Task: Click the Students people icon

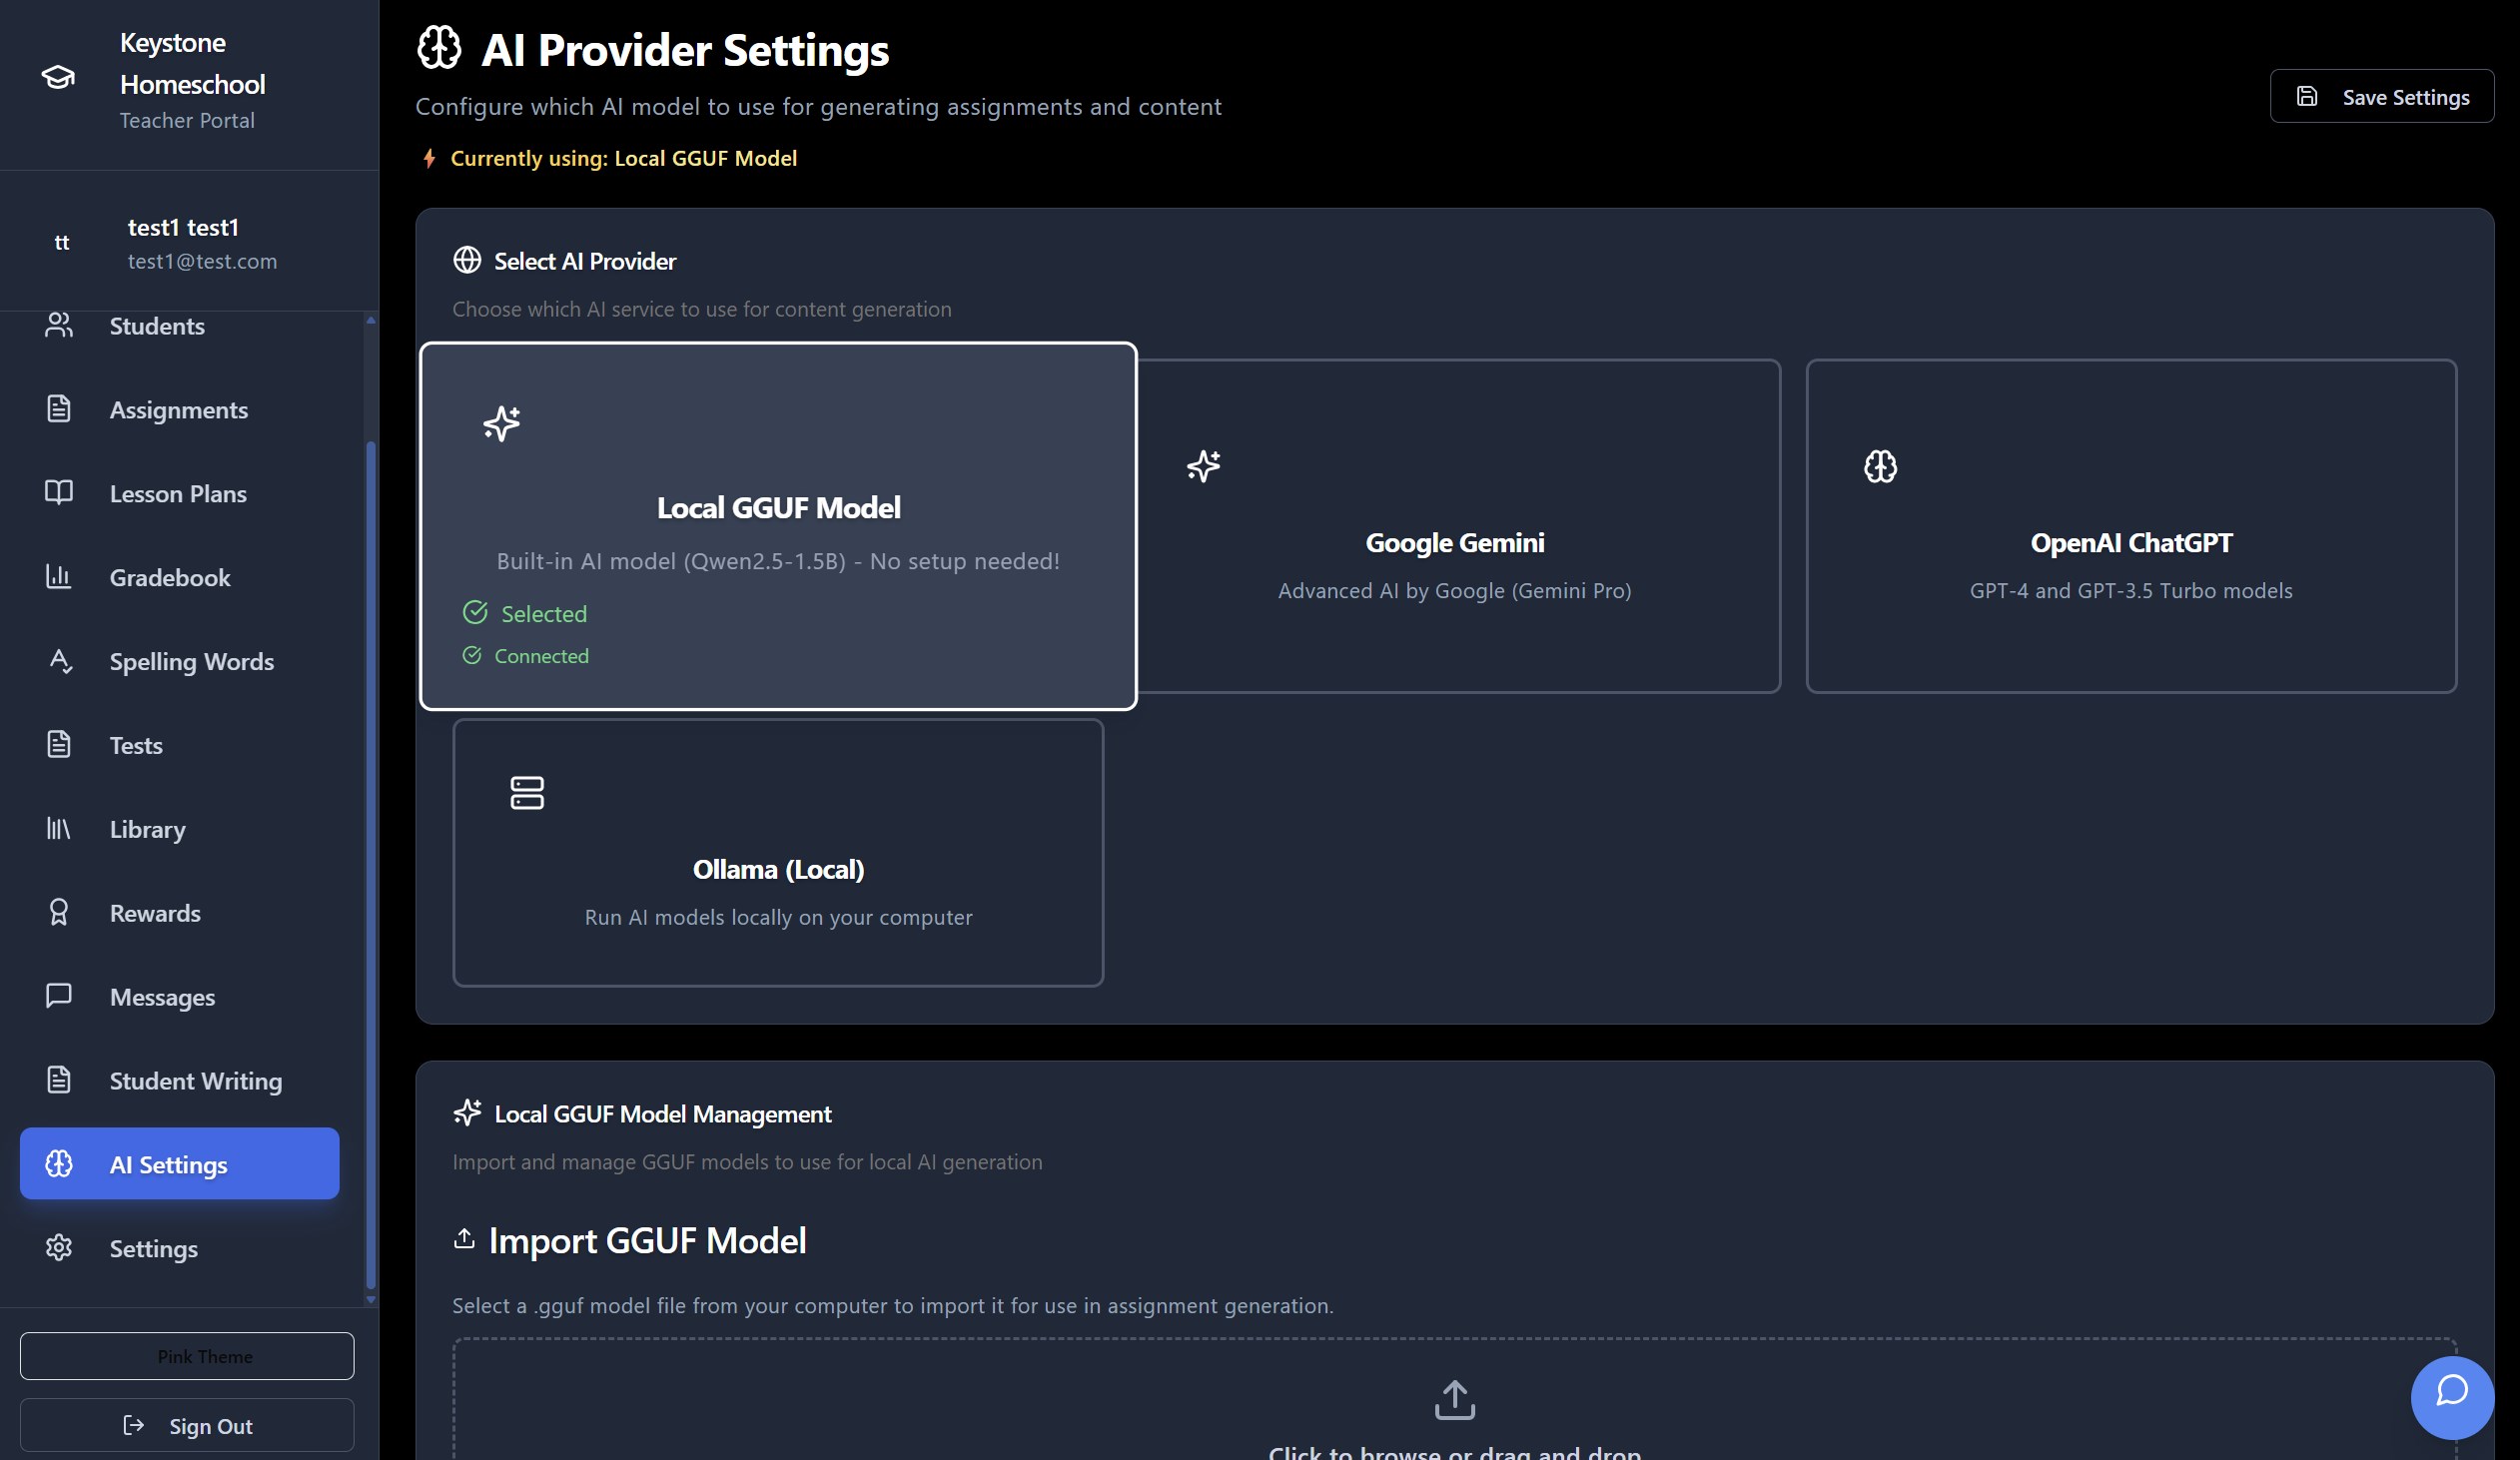Action: (59, 325)
